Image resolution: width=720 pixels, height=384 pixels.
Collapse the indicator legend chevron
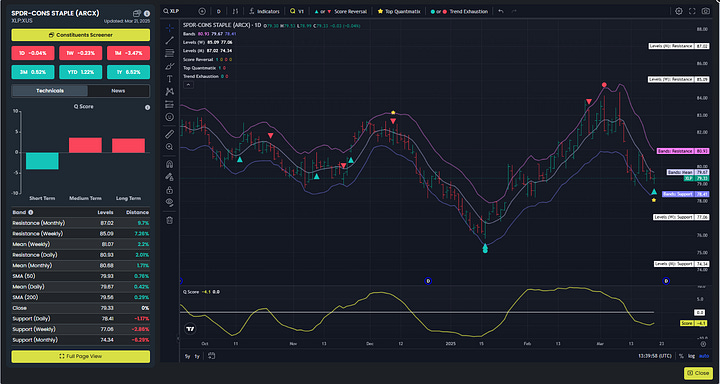pyautogui.click(x=188, y=85)
